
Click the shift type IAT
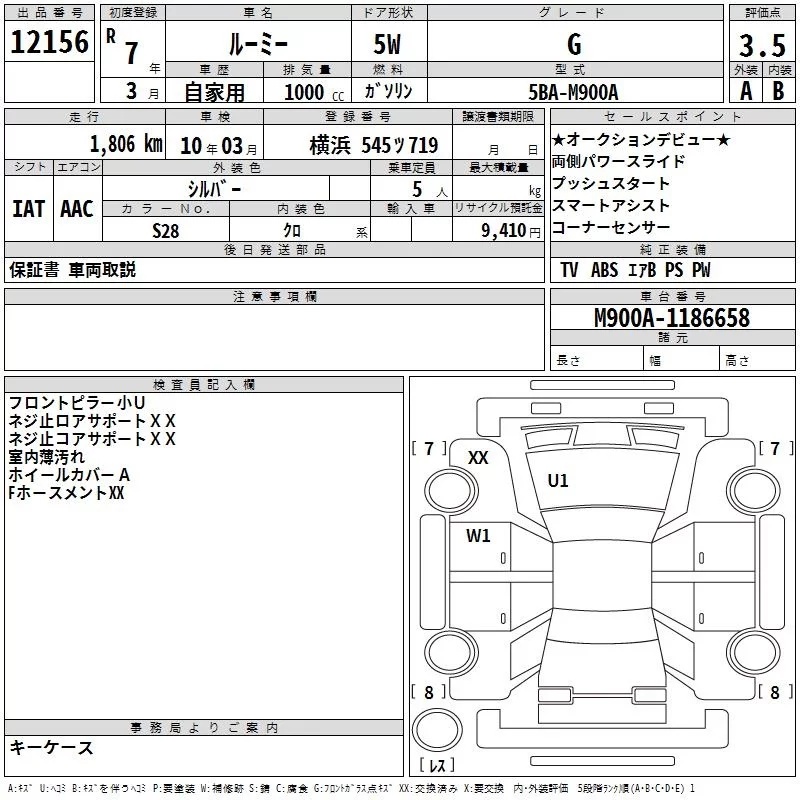tap(29, 209)
